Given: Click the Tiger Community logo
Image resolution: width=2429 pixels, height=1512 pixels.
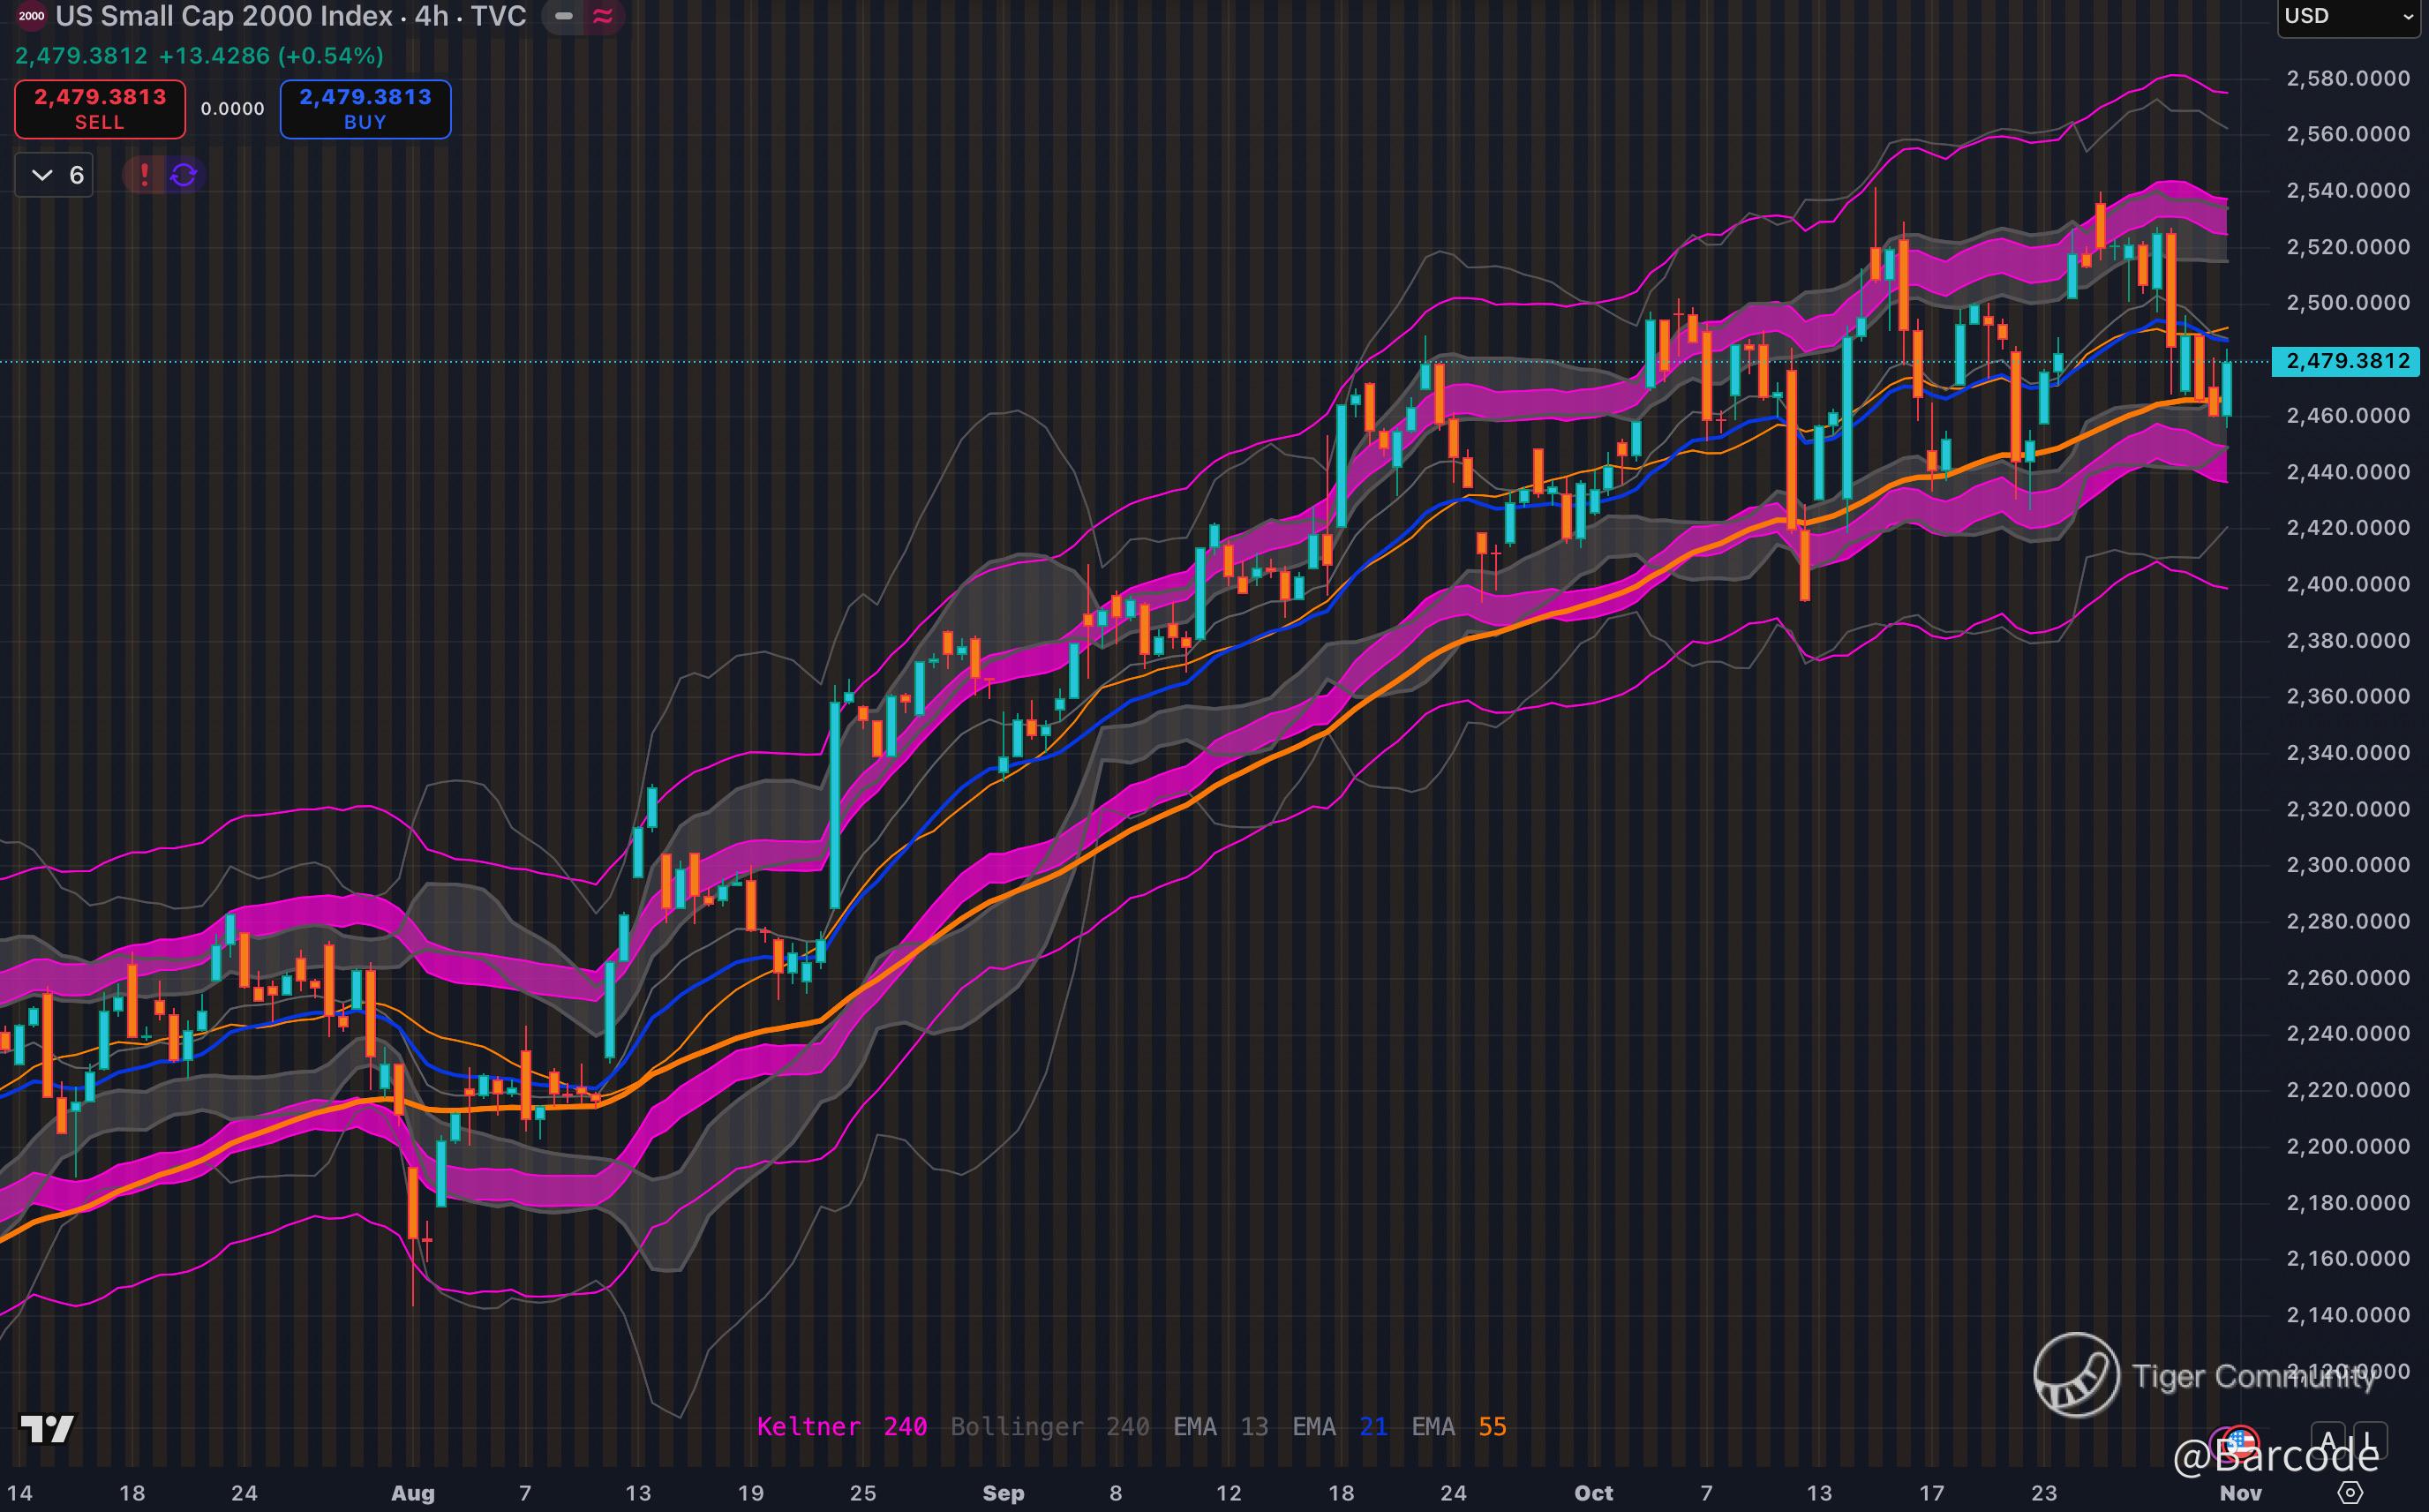Looking at the screenshot, I should point(2076,1375).
